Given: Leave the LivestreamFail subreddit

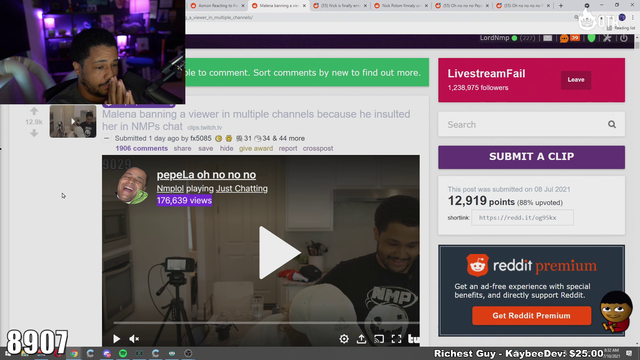Looking at the screenshot, I should tap(576, 80).
